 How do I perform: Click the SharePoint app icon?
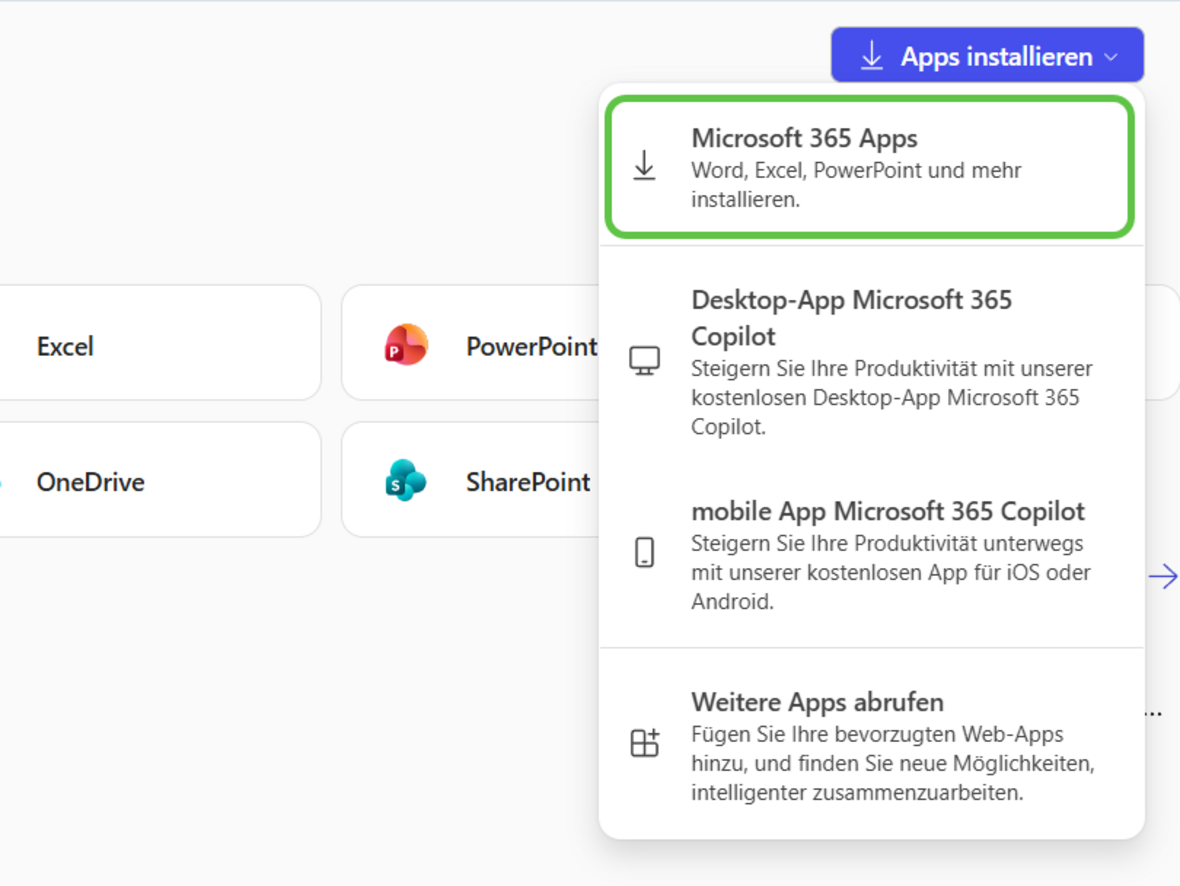point(406,481)
